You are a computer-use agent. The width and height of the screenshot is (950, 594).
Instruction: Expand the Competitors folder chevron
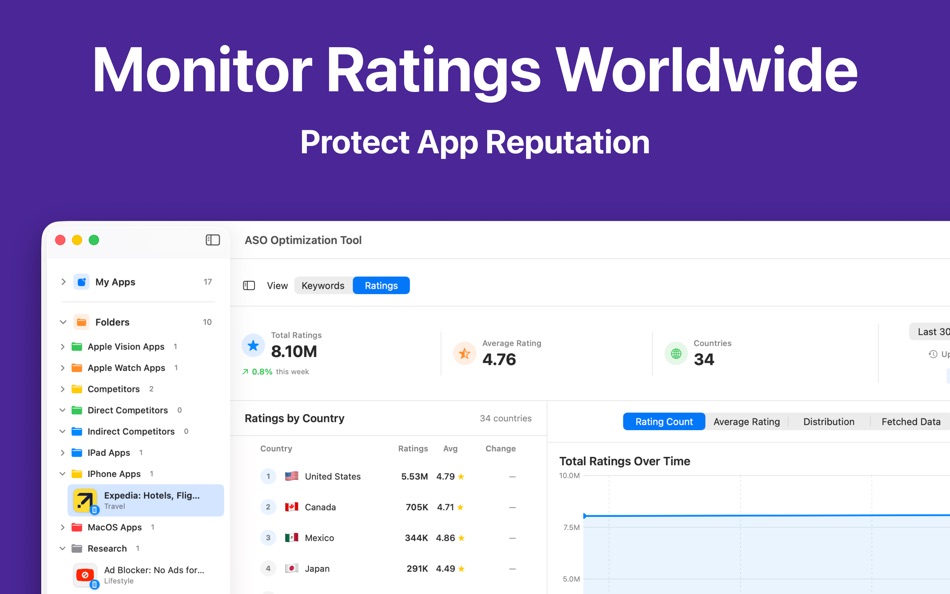tap(62, 389)
